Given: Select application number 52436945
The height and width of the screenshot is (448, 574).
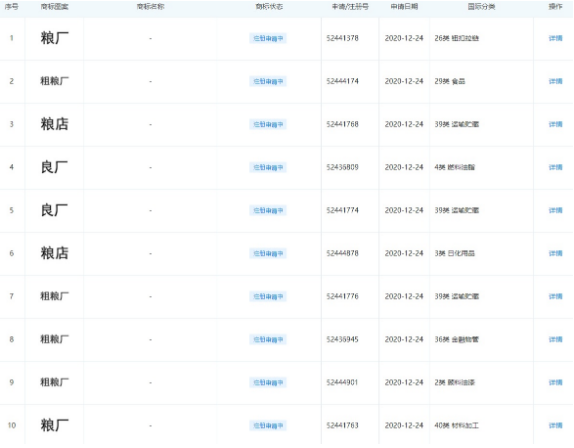Looking at the screenshot, I should pos(342,339).
